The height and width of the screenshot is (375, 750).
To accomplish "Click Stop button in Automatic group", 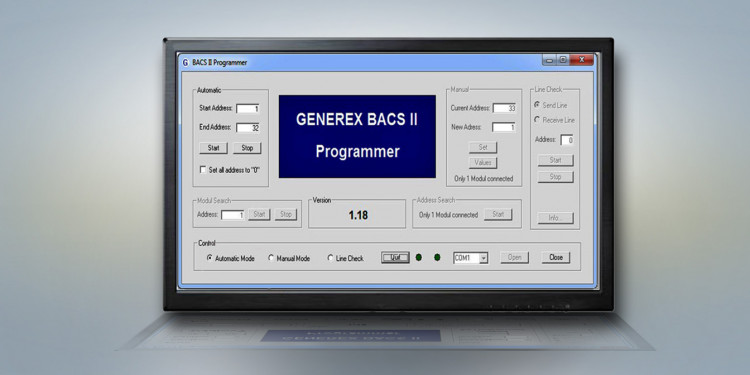I will 247,148.
